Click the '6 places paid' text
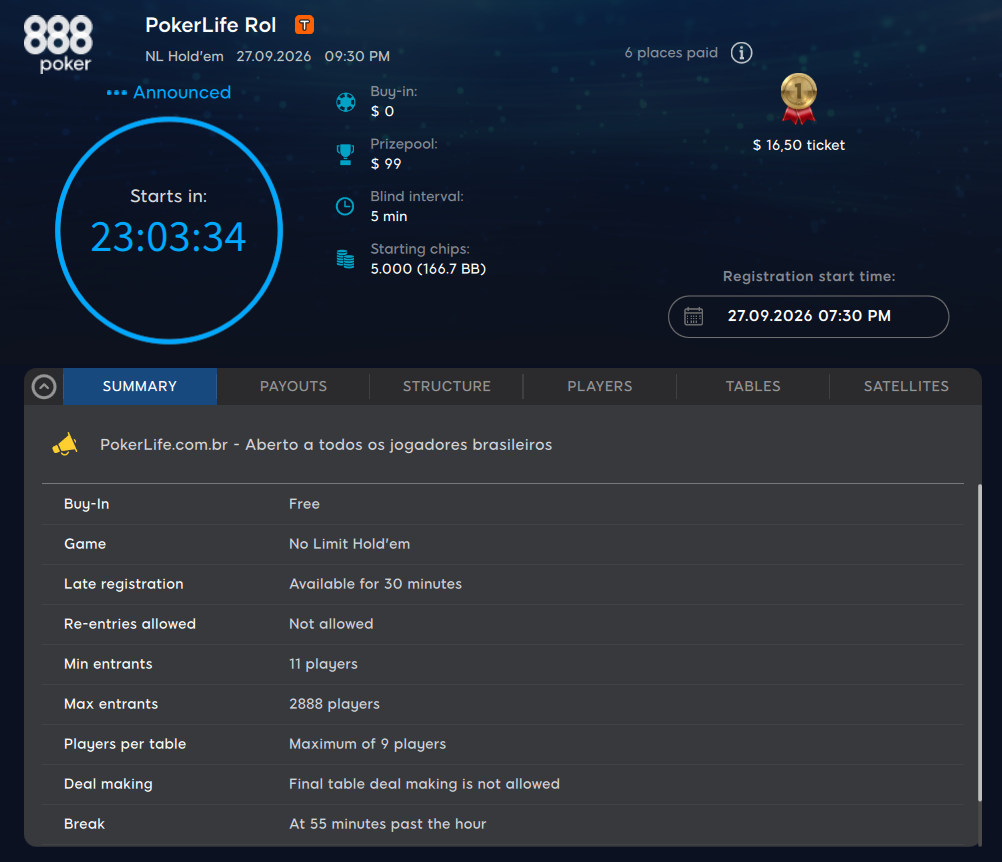Screen dimensions: 1002x862 click(x=671, y=53)
